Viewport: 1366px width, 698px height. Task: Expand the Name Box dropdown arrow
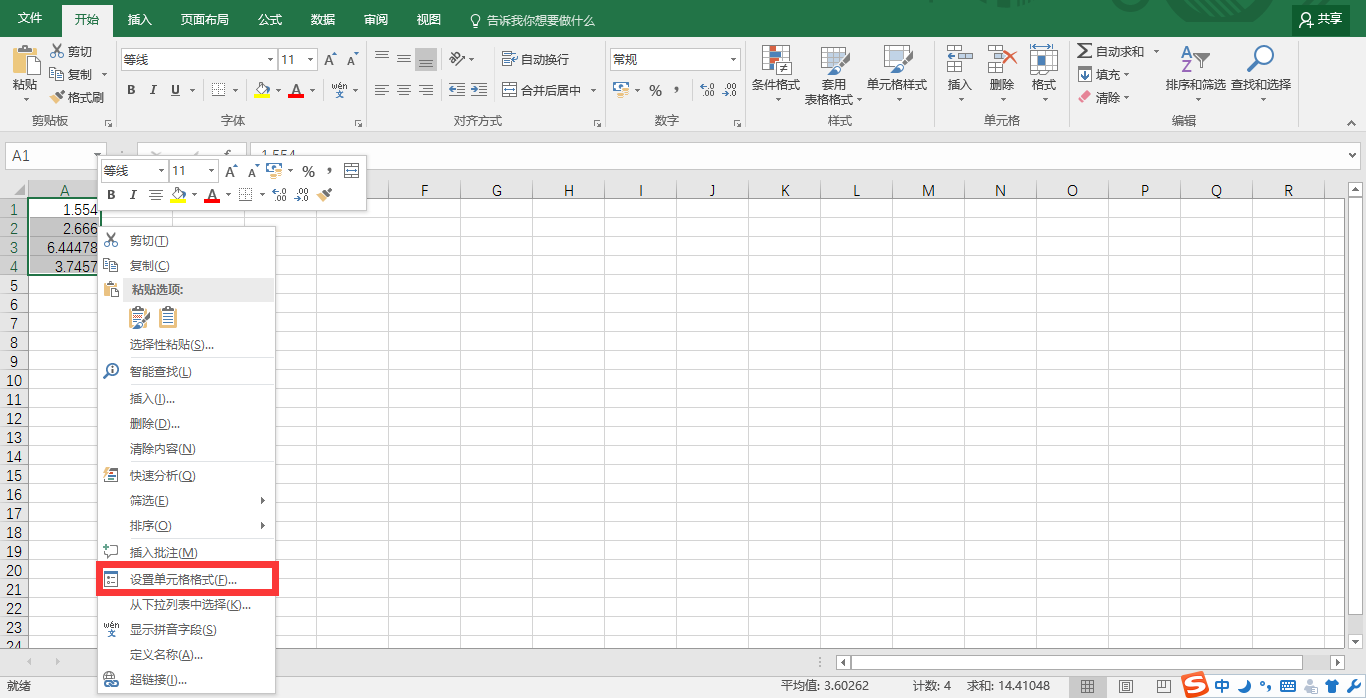tap(98, 156)
